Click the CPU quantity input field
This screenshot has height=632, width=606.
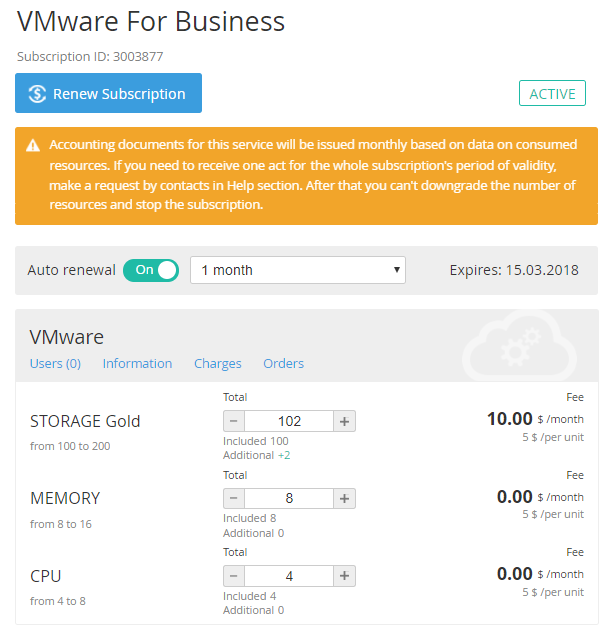coord(289,575)
